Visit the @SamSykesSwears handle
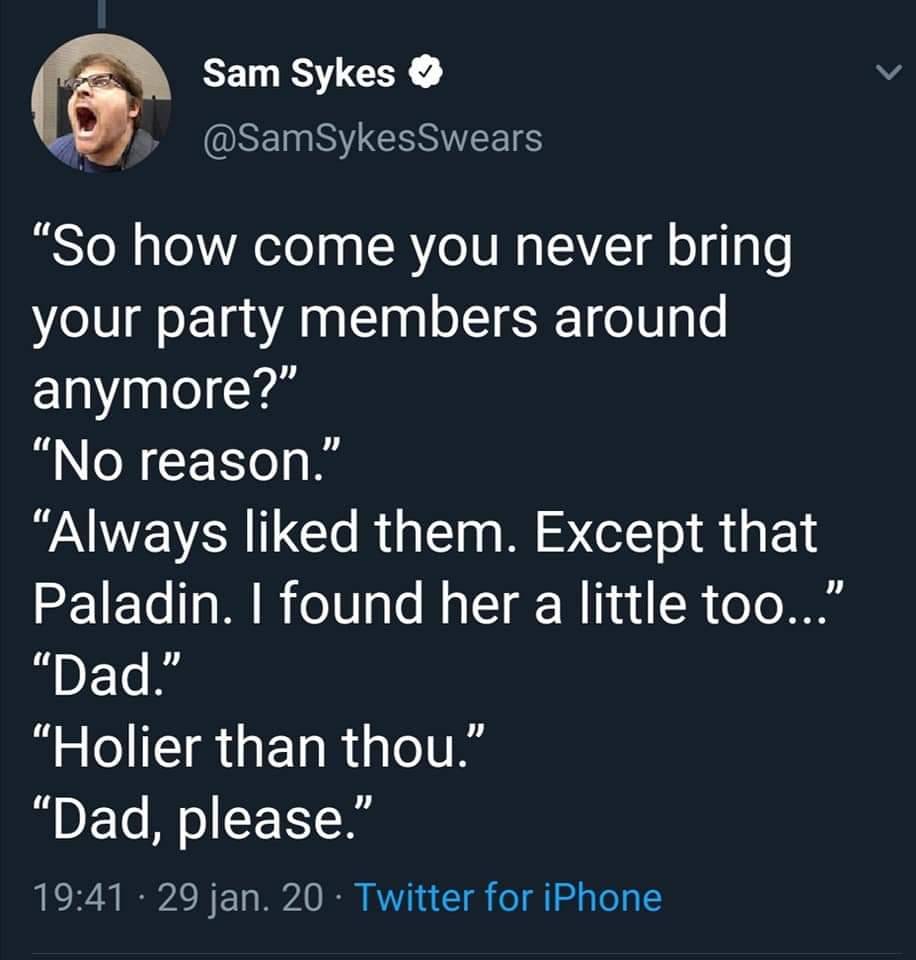 [x=372, y=138]
